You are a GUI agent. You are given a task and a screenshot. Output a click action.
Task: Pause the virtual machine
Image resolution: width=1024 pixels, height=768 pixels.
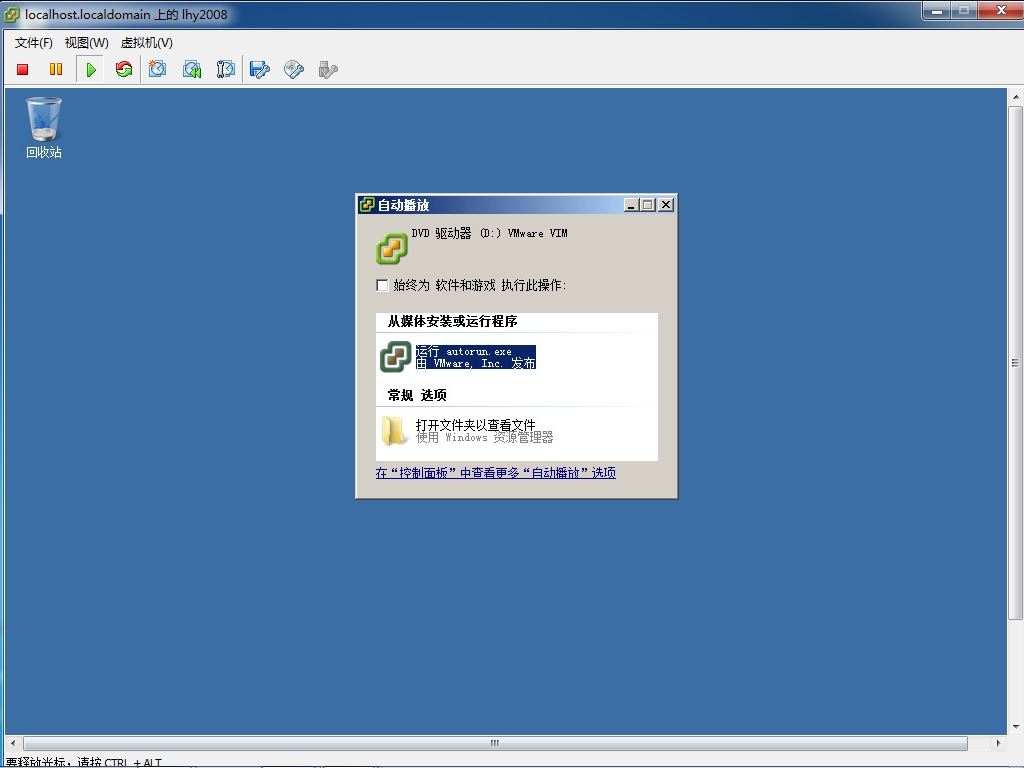coord(56,69)
